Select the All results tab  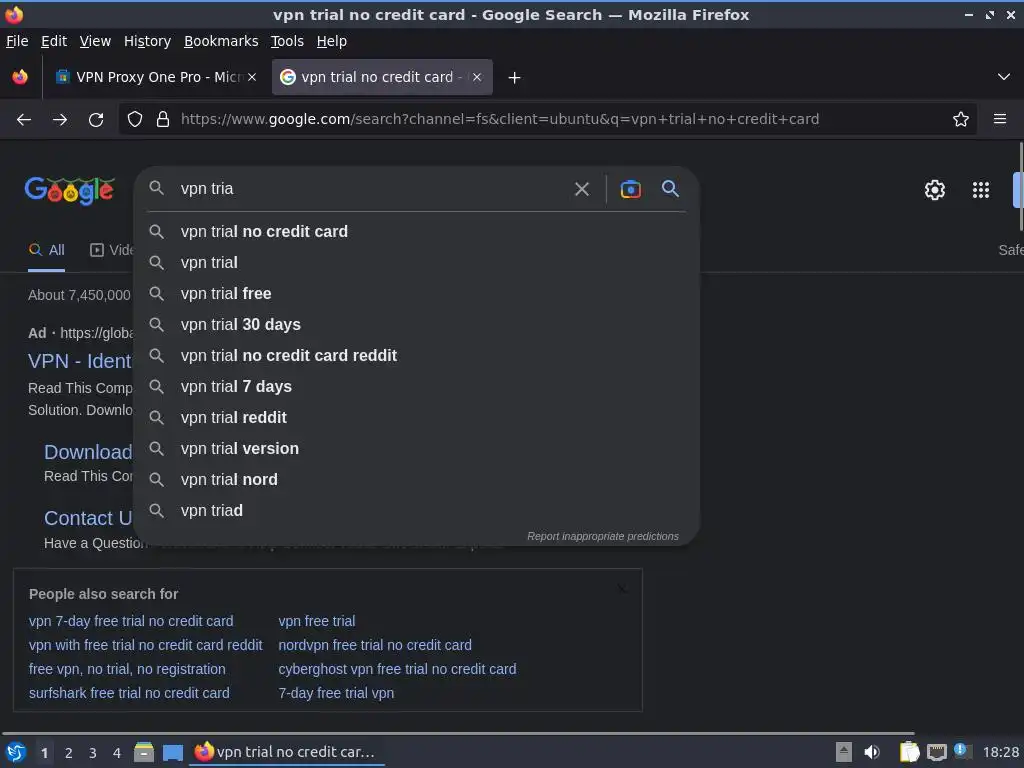[46, 250]
